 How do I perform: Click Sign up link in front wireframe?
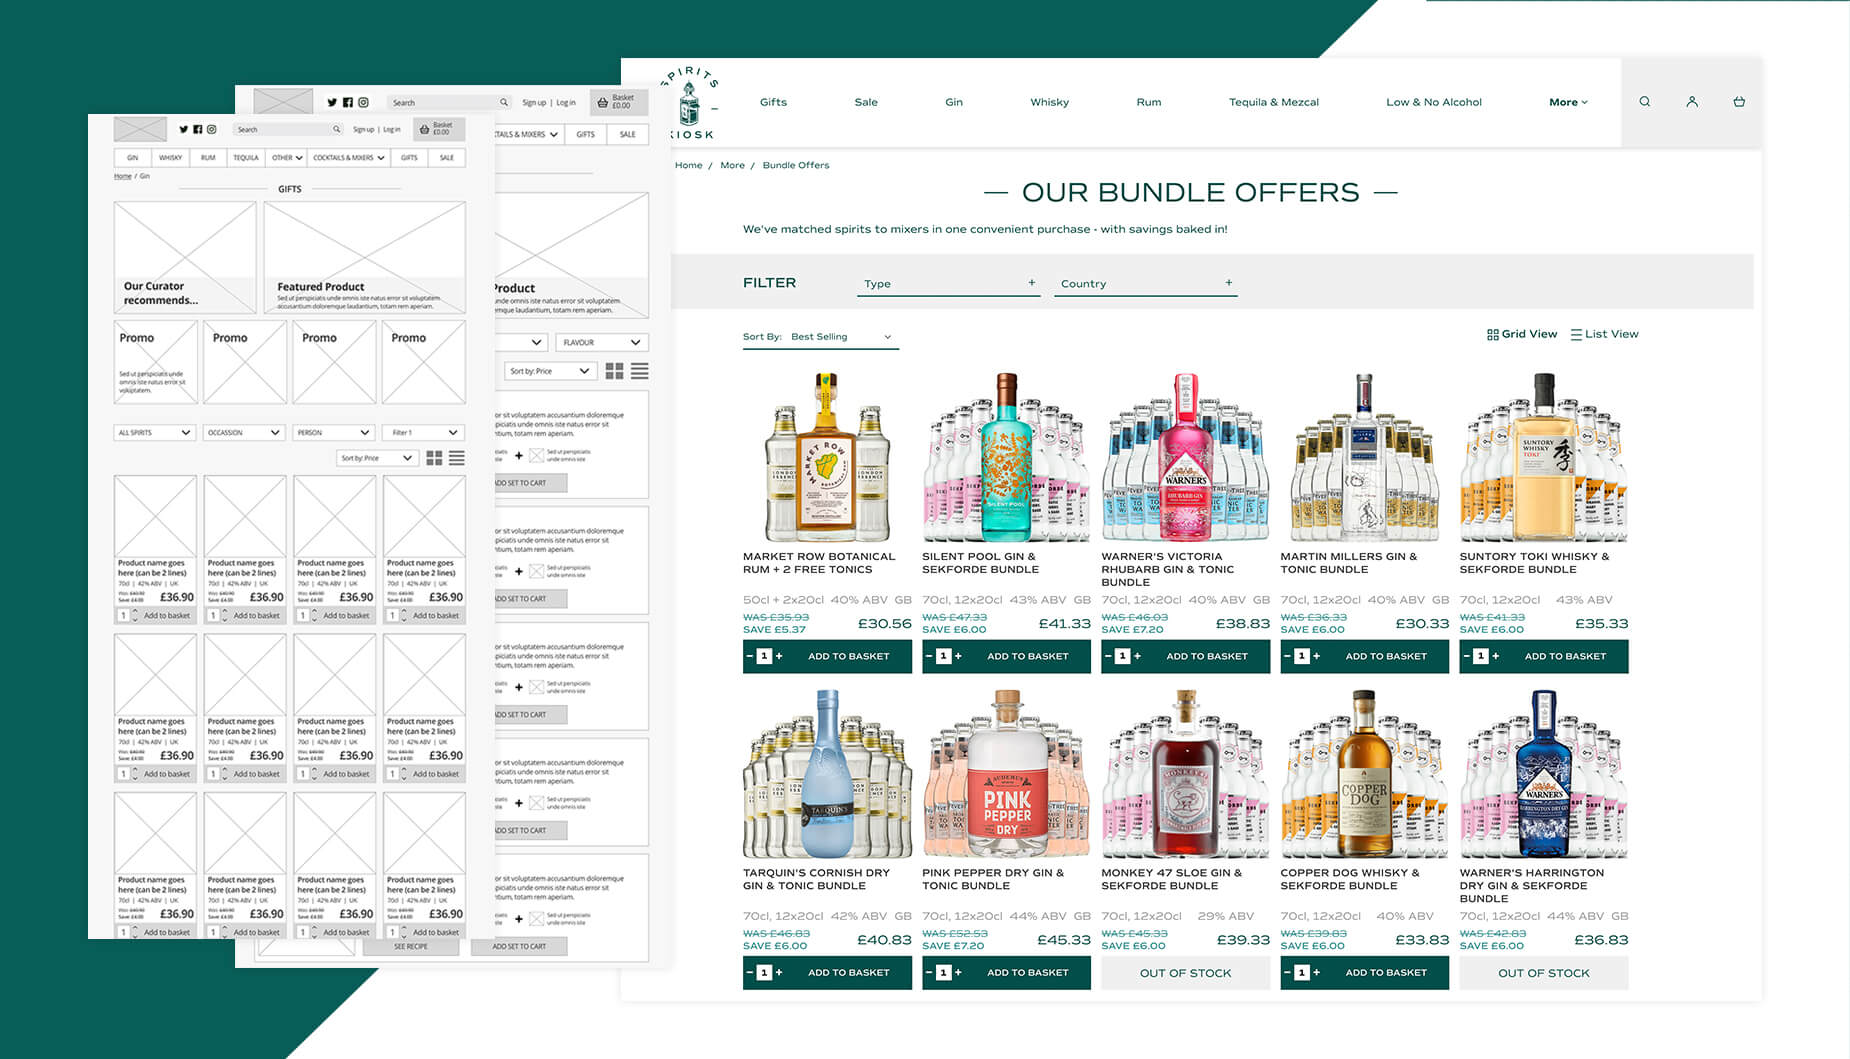363,129
